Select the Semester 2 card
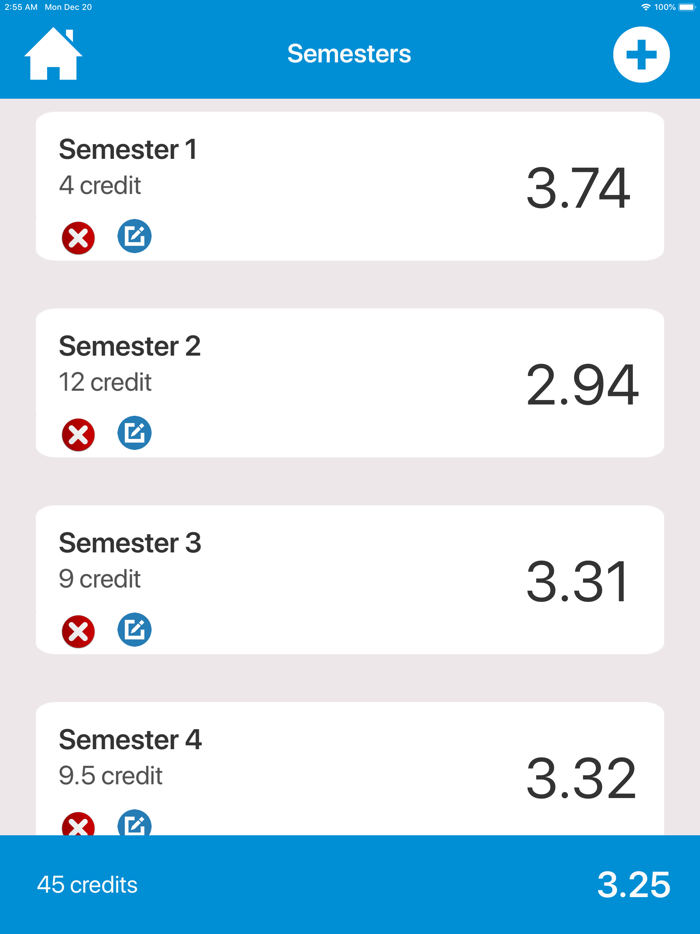The height and width of the screenshot is (934, 700). click(x=350, y=382)
